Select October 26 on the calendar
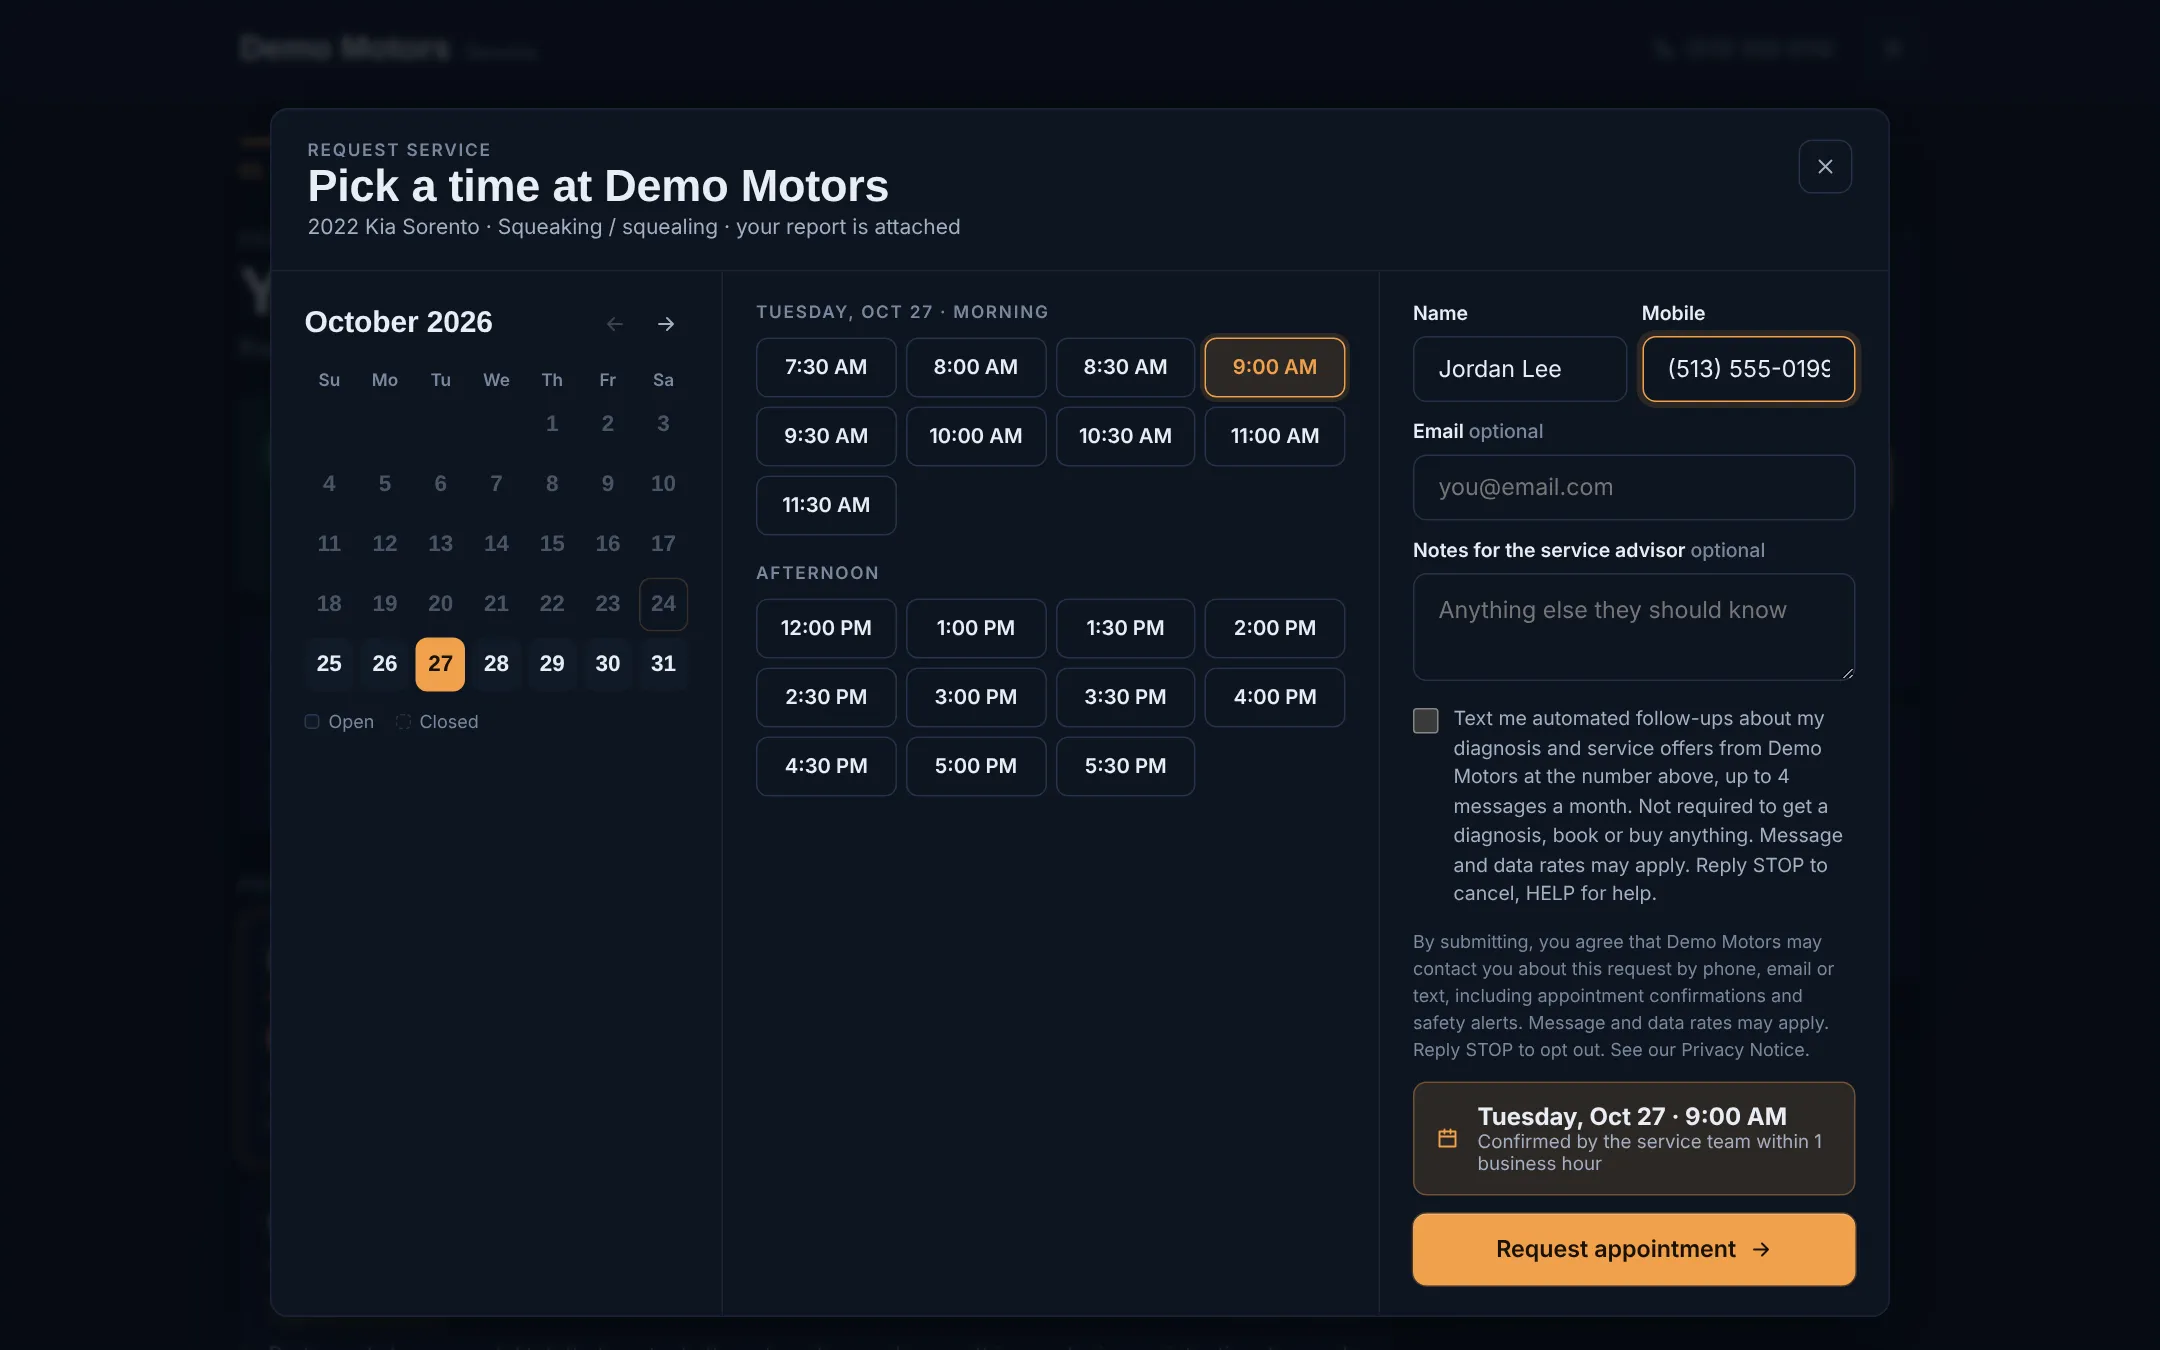This screenshot has width=2160, height=1350. pyautogui.click(x=385, y=663)
